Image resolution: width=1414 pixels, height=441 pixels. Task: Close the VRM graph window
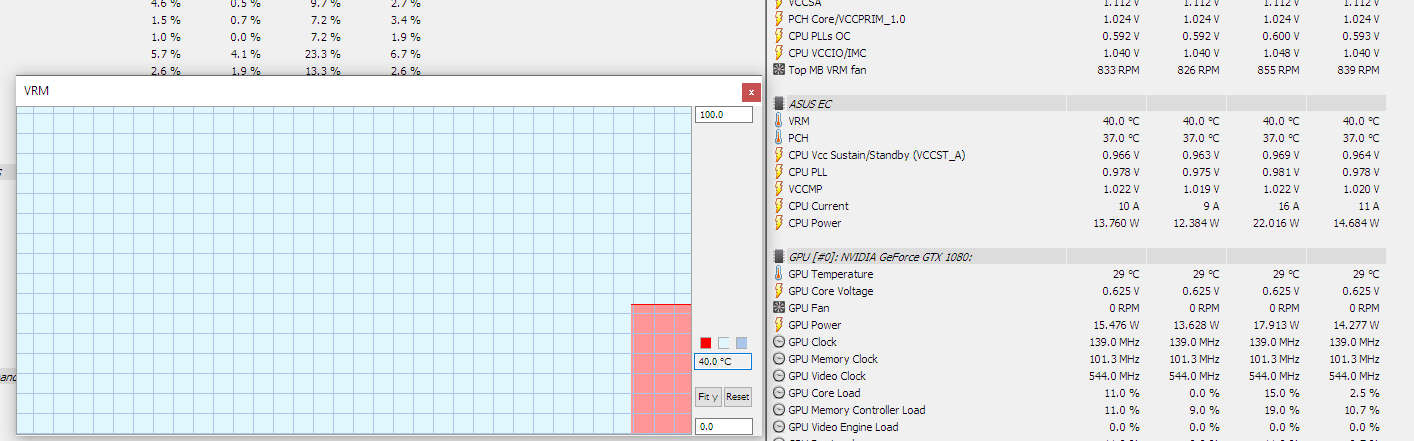point(751,92)
